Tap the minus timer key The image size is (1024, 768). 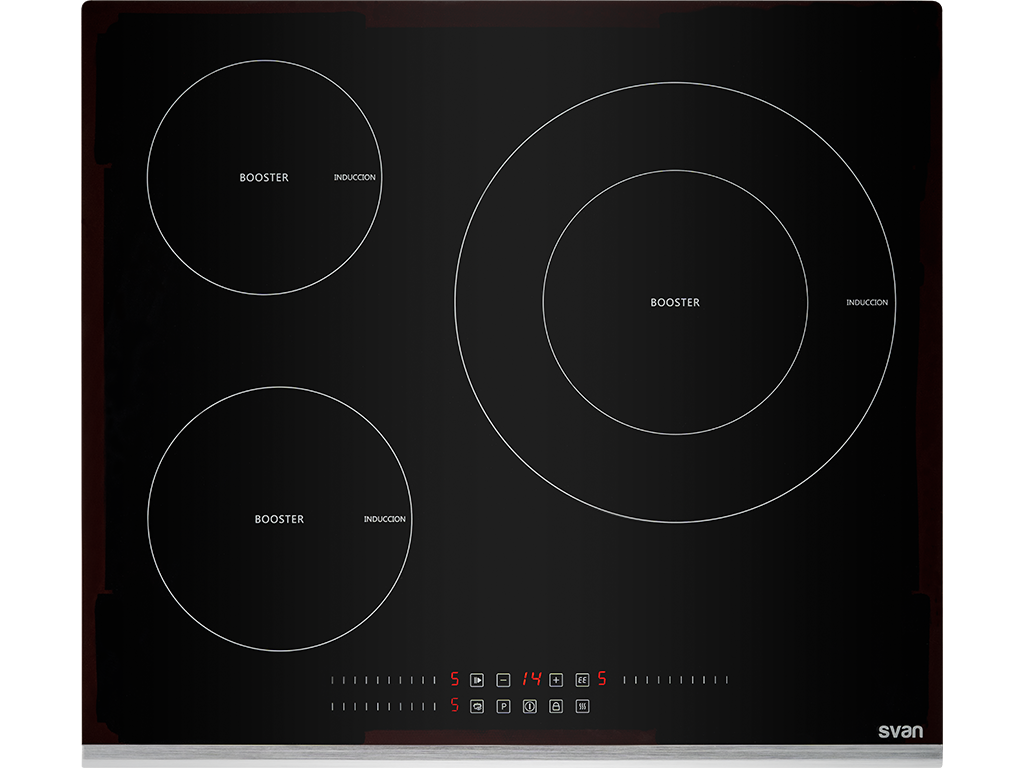tap(503, 680)
